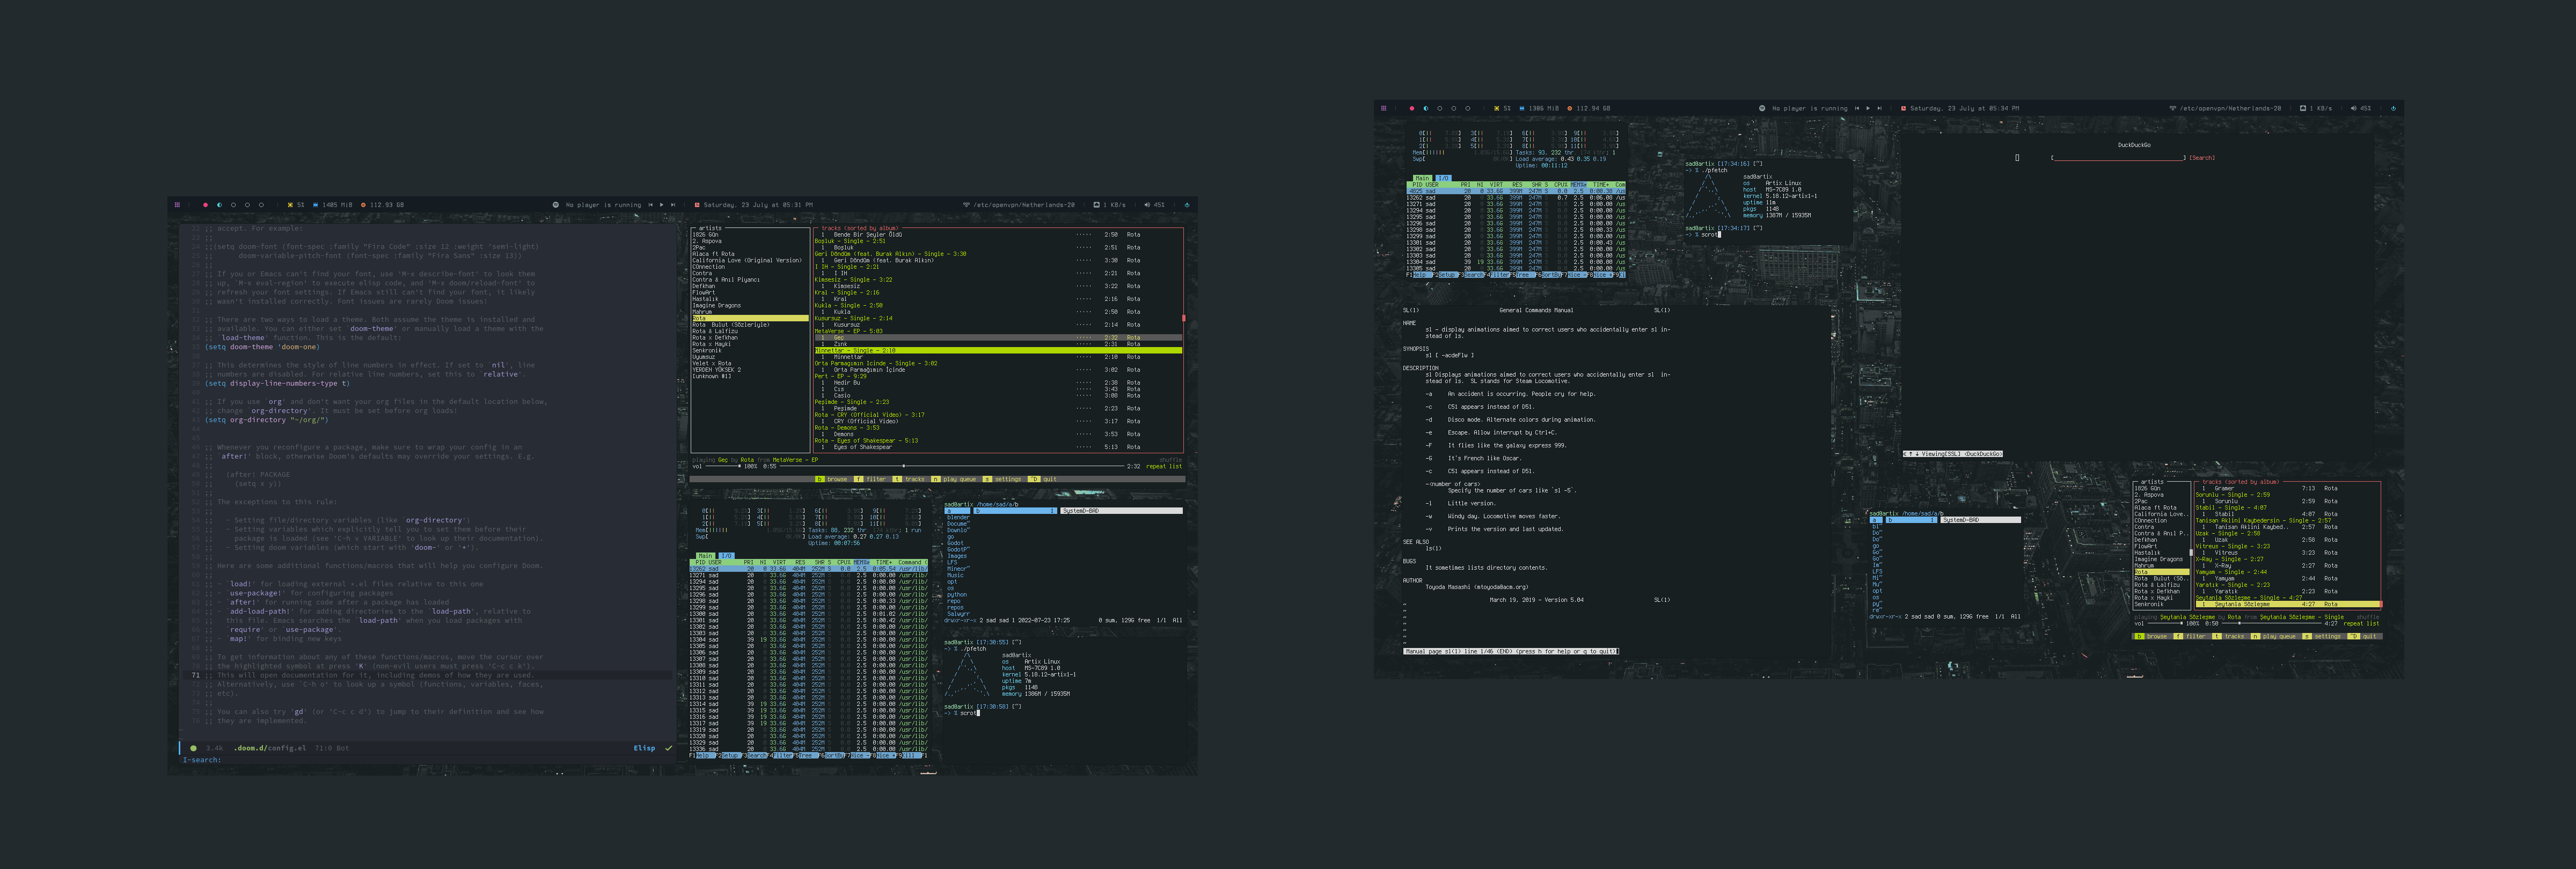Select the Main tab in right htop
The width and height of the screenshot is (2576, 869).
tap(1423, 178)
